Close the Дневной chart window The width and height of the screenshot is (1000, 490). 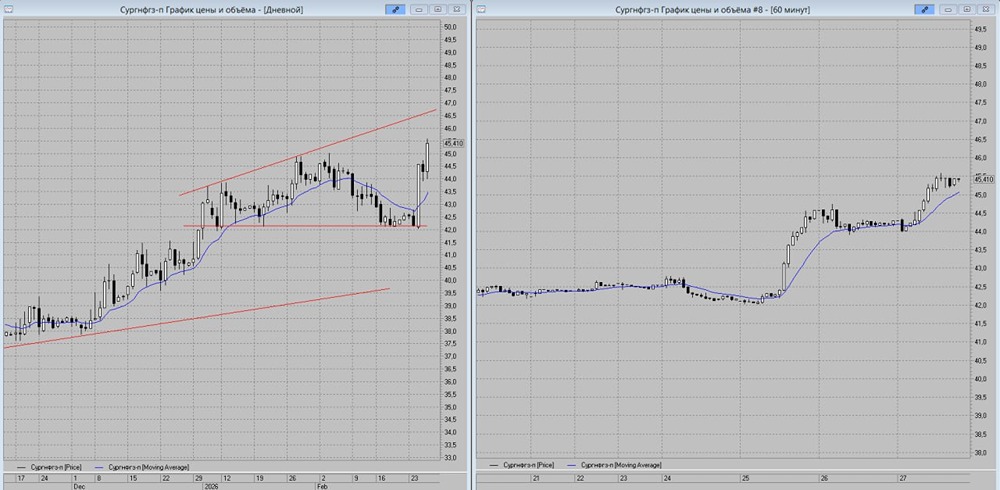click(457, 9)
